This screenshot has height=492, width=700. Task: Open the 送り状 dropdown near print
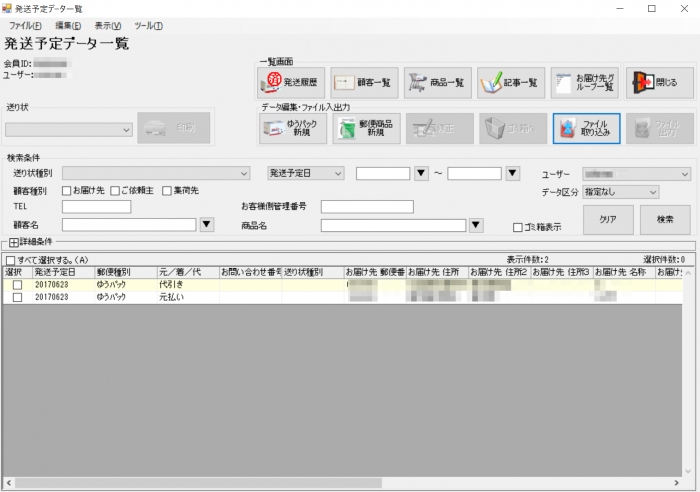click(x=69, y=130)
